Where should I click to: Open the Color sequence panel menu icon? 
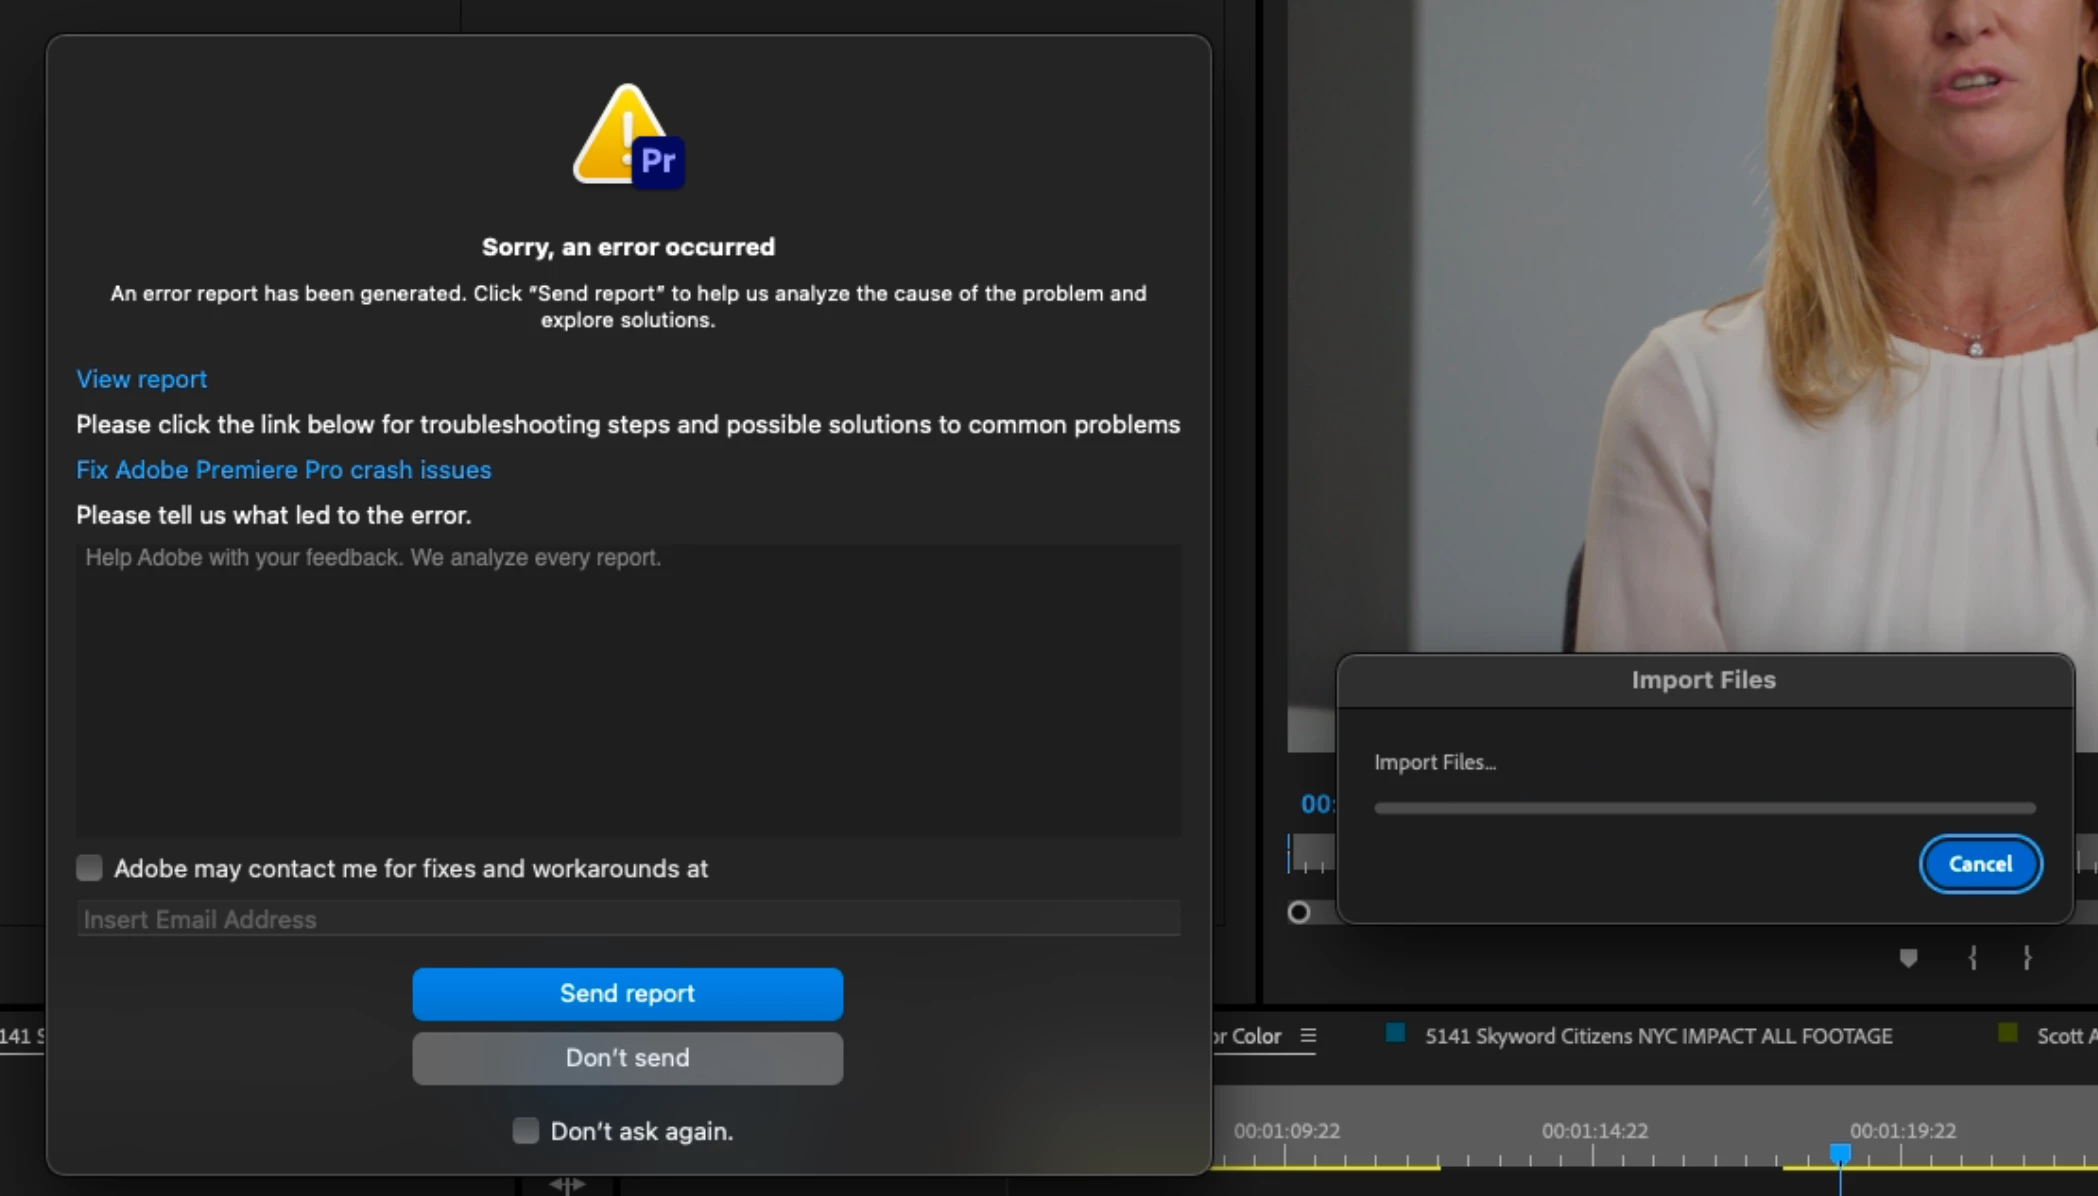click(x=1308, y=1036)
